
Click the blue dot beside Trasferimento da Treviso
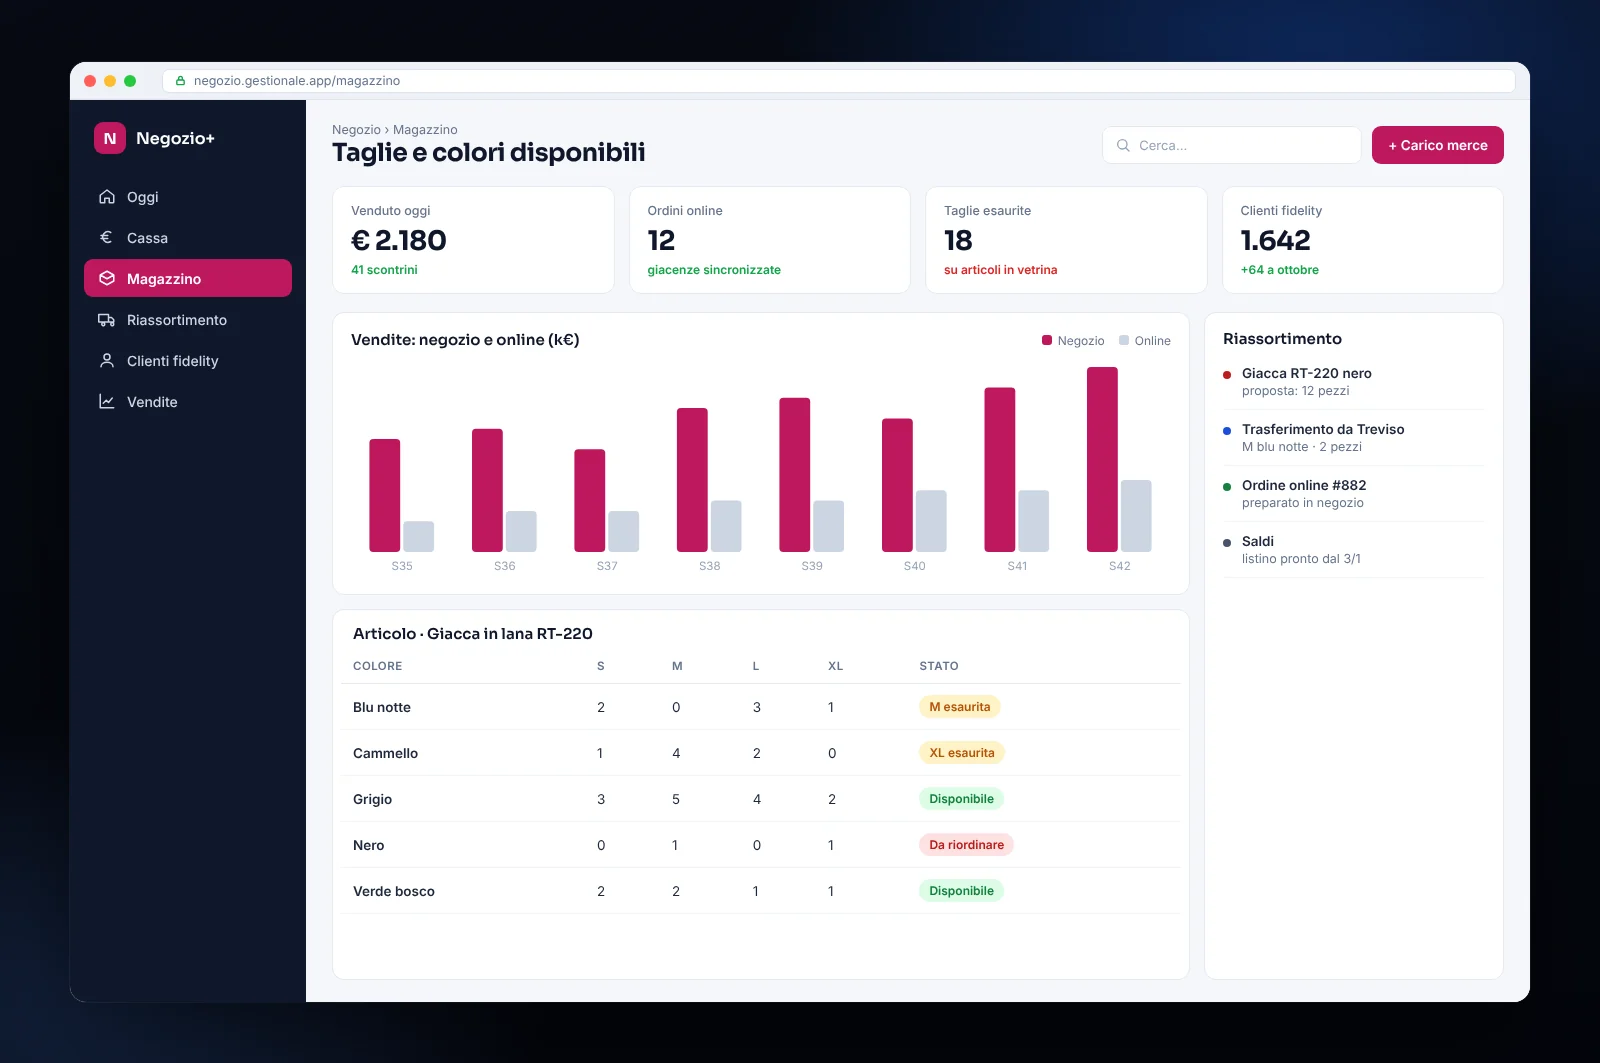[x=1227, y=431]
